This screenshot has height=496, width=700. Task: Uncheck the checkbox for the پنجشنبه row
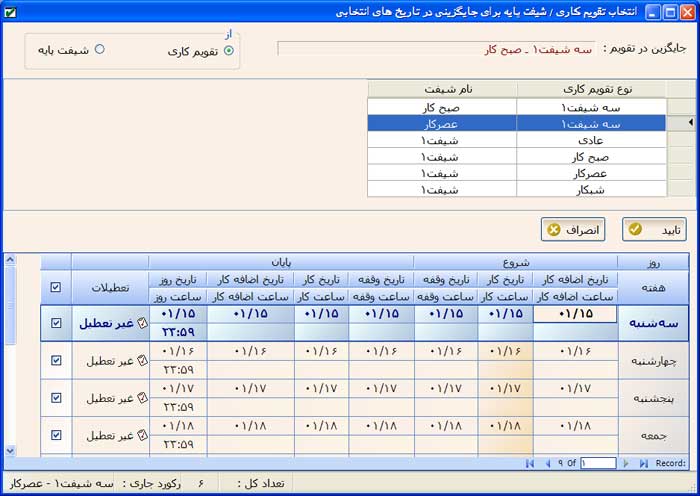point(55,398)
